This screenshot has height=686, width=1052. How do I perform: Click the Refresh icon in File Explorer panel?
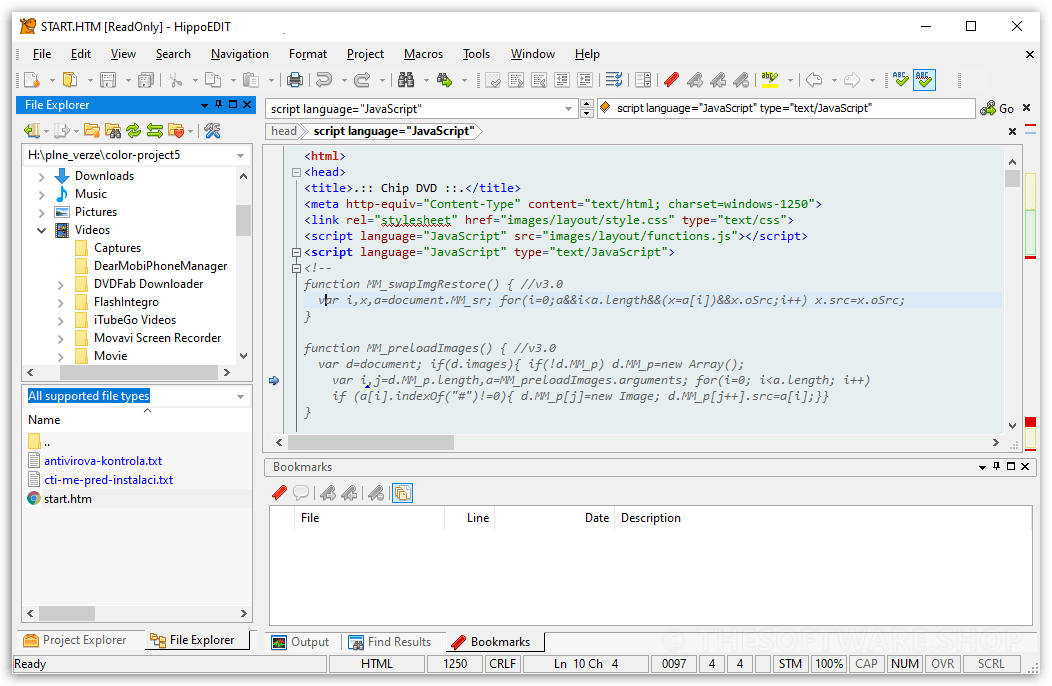[x=134, y=130]
